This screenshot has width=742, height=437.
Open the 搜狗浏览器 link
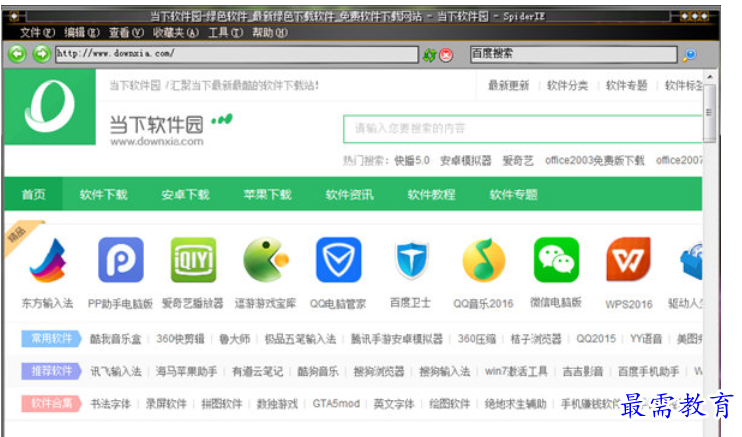379,372
